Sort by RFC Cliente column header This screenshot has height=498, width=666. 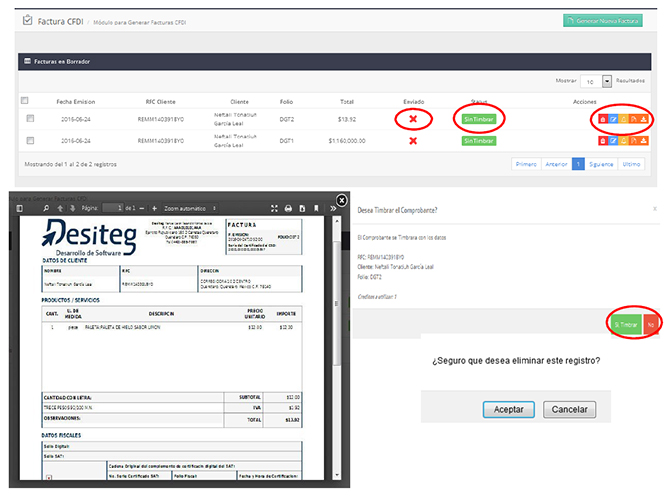[160, 102]
